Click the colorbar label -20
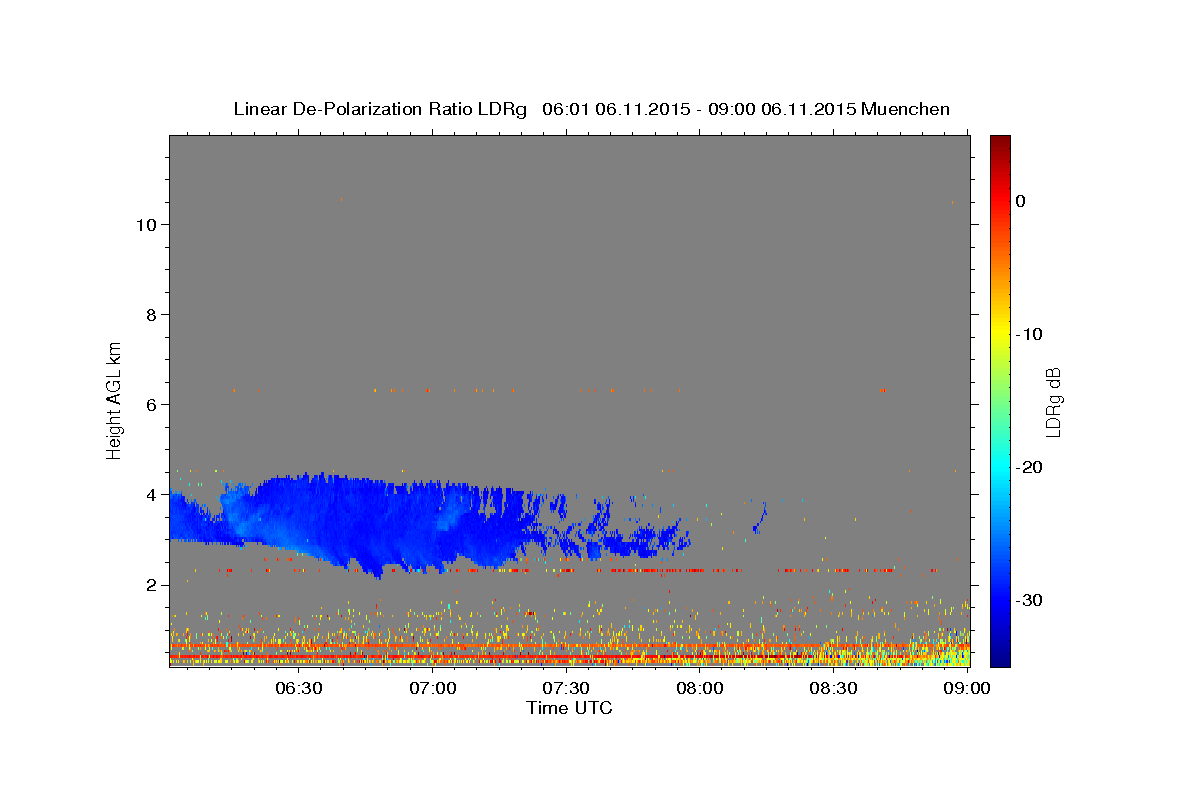Viewport: 1200px width, 800px height. (x=1029, y=467)
